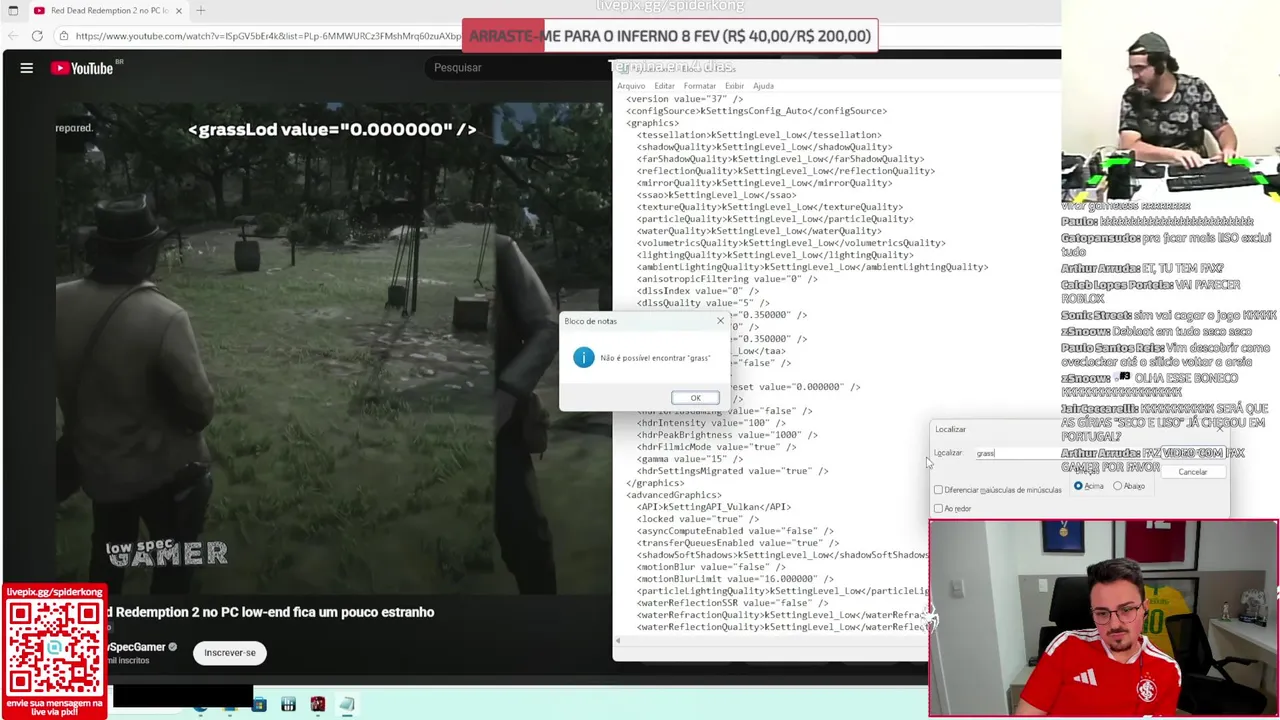
Task: Close the Red Dead Redemption tab
Action: [179, 11]
